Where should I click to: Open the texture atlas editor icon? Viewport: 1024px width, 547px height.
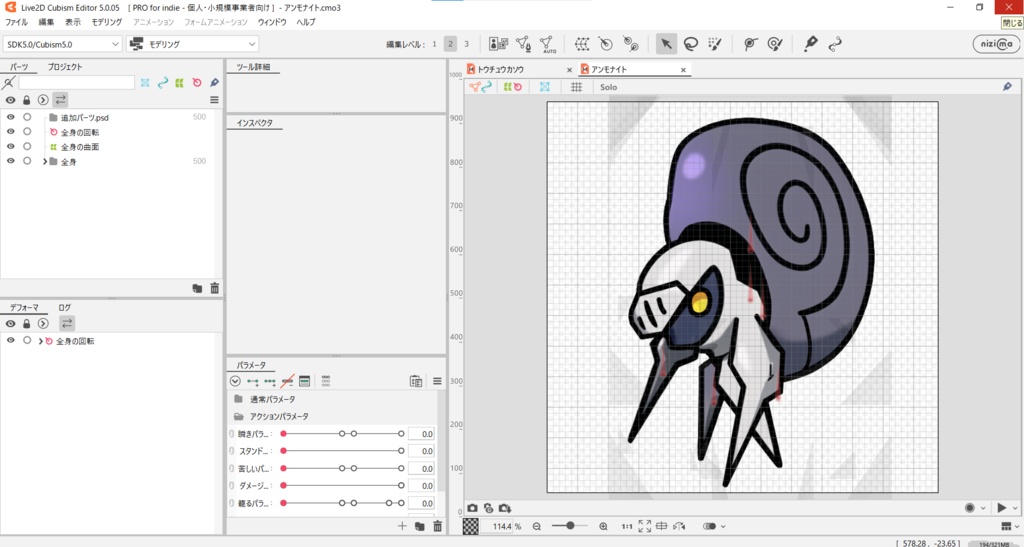498,44
